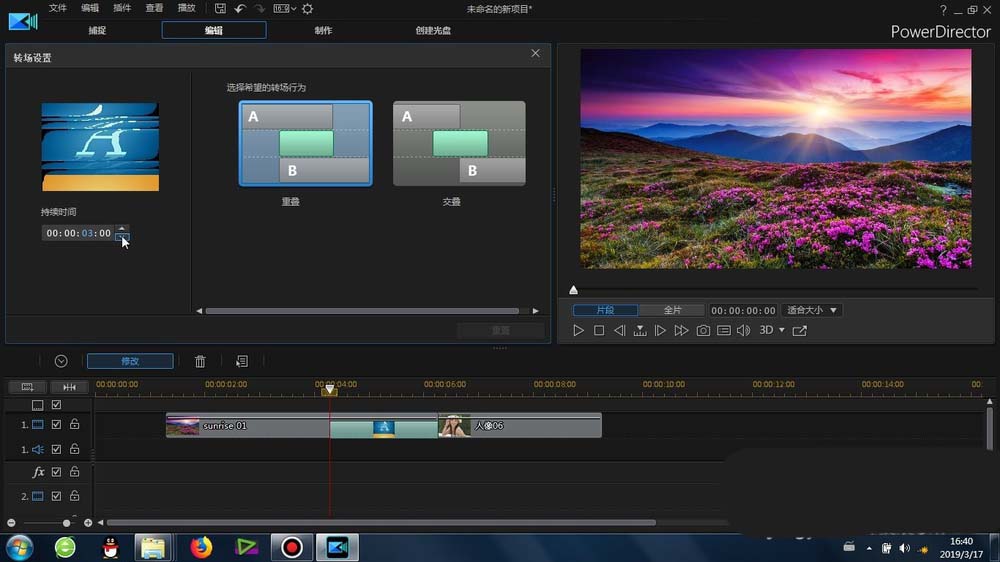This screenshot has height=562, width=1000.
Task: Select the 人像06 clip on timeline
Action: [520, 425]
